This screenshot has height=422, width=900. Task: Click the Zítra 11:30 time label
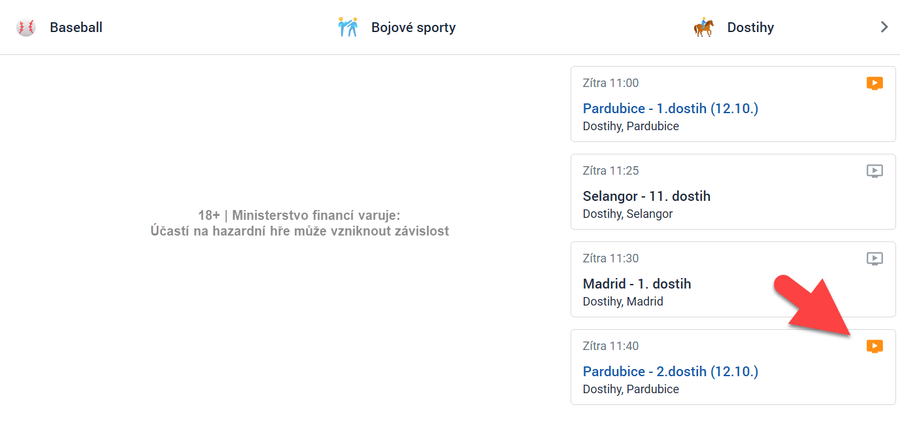tap(610, 259)
